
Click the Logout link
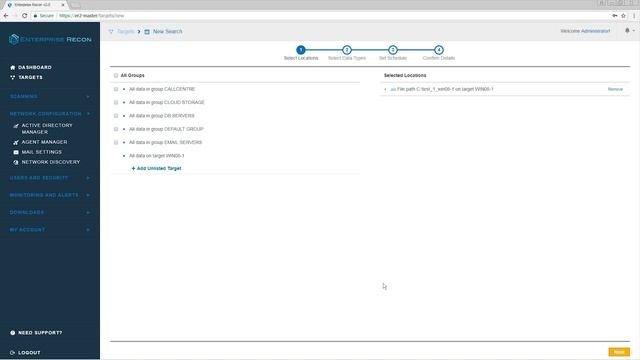click(x=29, y=353)
